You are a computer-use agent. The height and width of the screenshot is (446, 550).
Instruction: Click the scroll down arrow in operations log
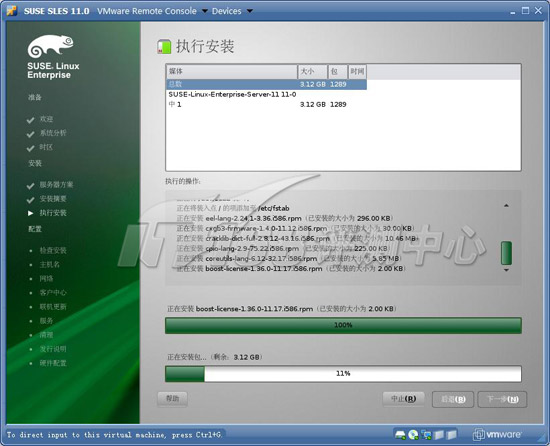click(x=506, y=270)
